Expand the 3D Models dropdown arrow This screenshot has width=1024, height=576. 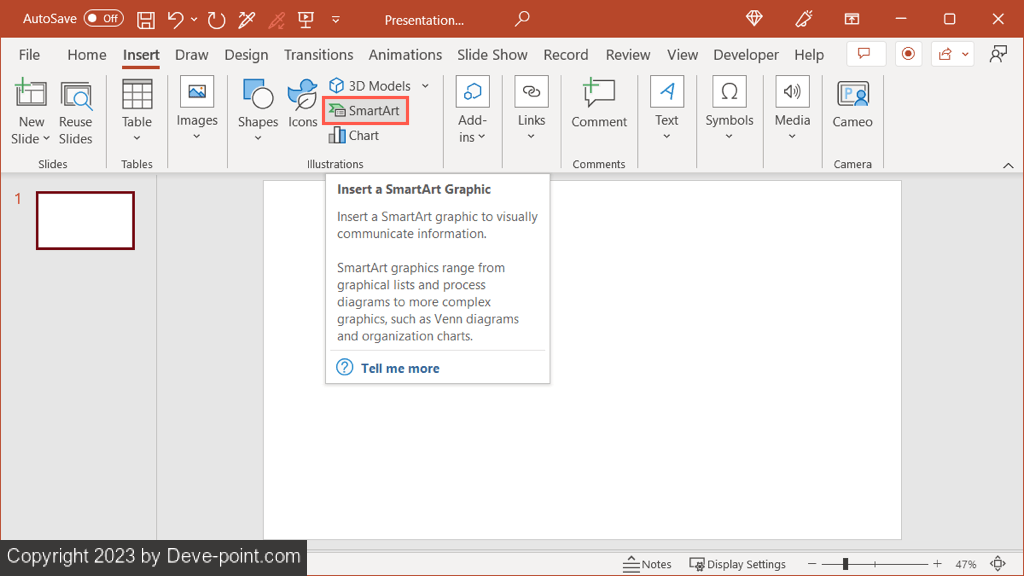pyautogui.click(x=425, y=86)
